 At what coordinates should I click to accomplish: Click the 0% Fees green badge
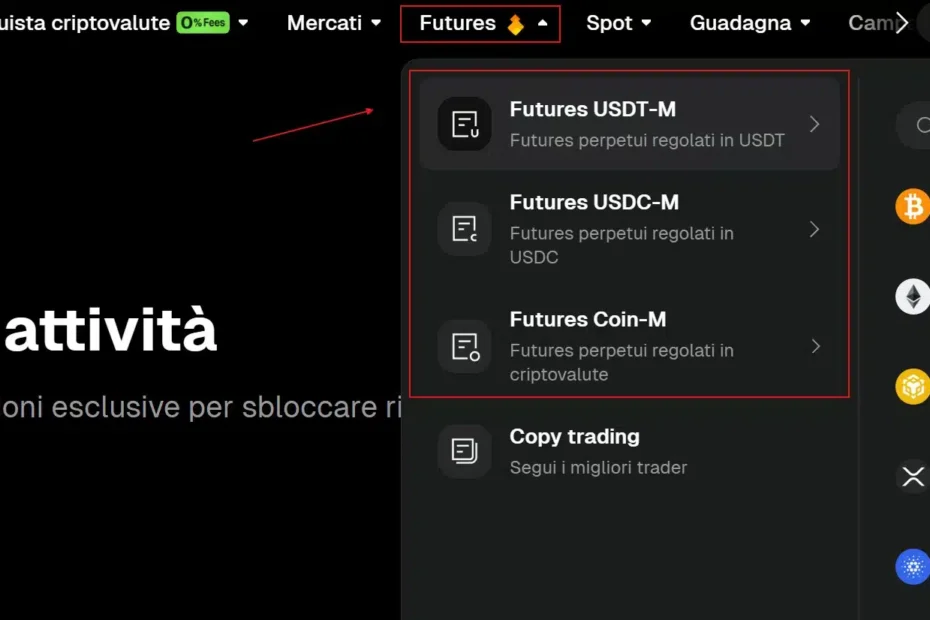coord(202,22)
